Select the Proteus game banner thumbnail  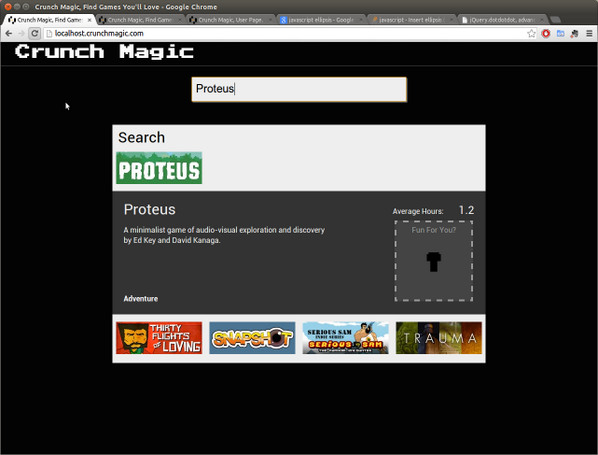(x=159, y=168)
